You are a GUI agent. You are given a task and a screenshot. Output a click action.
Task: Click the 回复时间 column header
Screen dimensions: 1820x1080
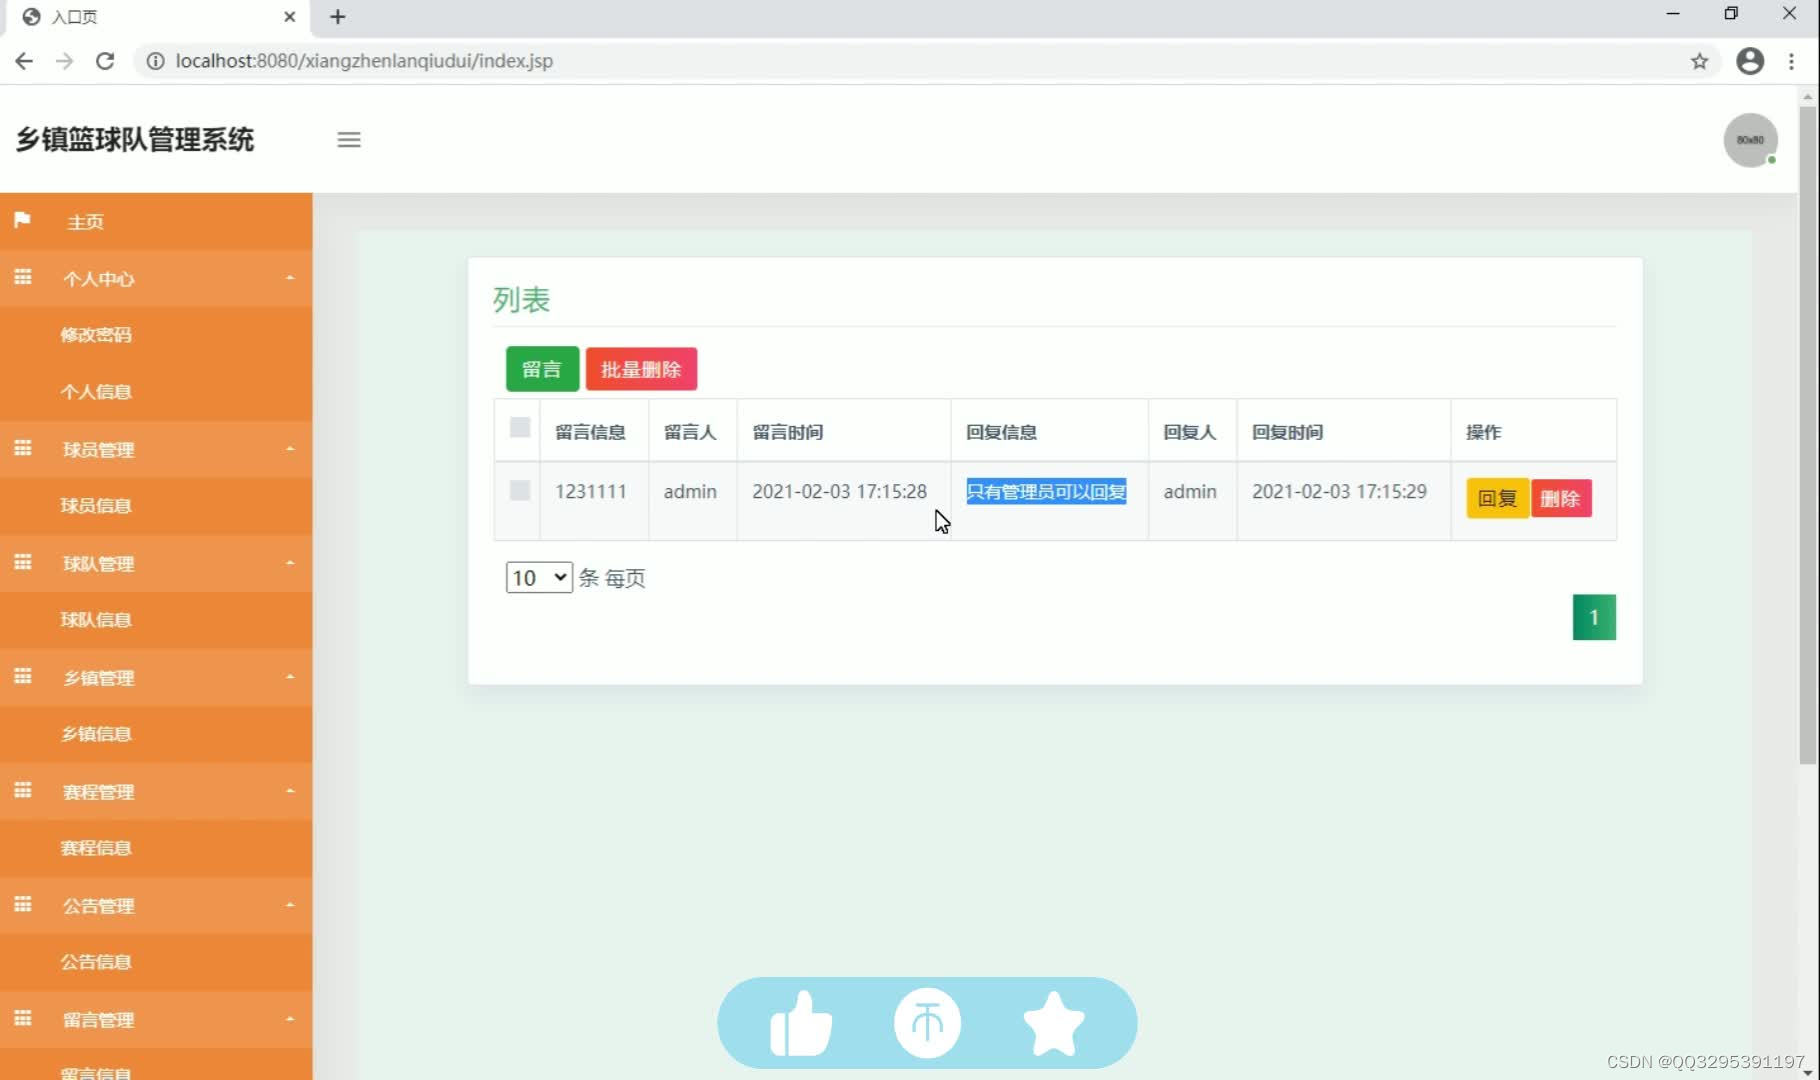(x=1288, y=432)
